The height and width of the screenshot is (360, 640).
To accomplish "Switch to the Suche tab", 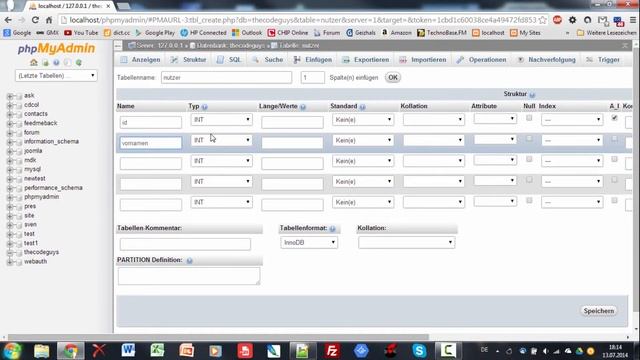I will [x=268, y=60].
